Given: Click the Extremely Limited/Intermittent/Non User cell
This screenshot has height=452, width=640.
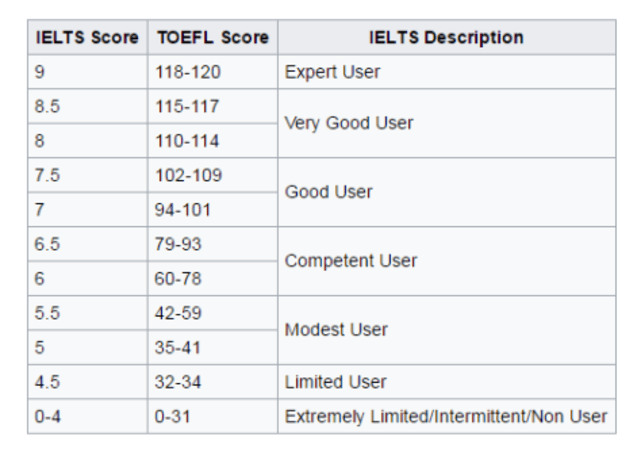Looking at the screenshot, I should click(x=446, y=416).
